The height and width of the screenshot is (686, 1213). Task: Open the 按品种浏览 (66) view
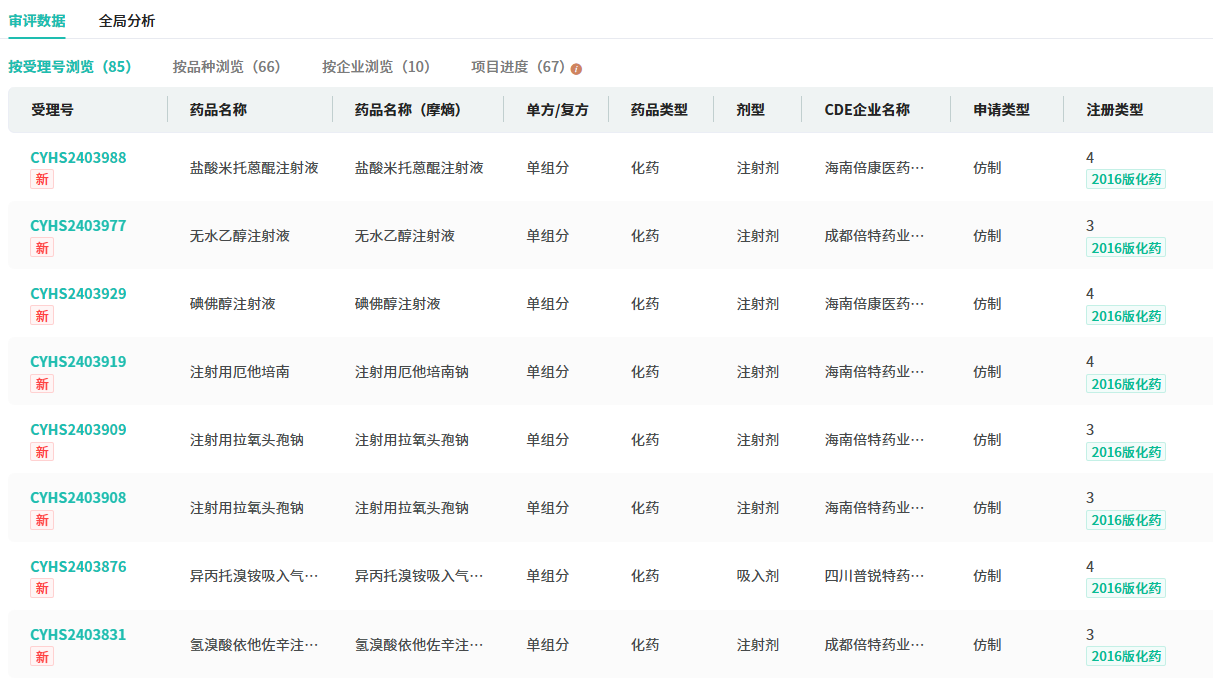[x=226, y=67]
